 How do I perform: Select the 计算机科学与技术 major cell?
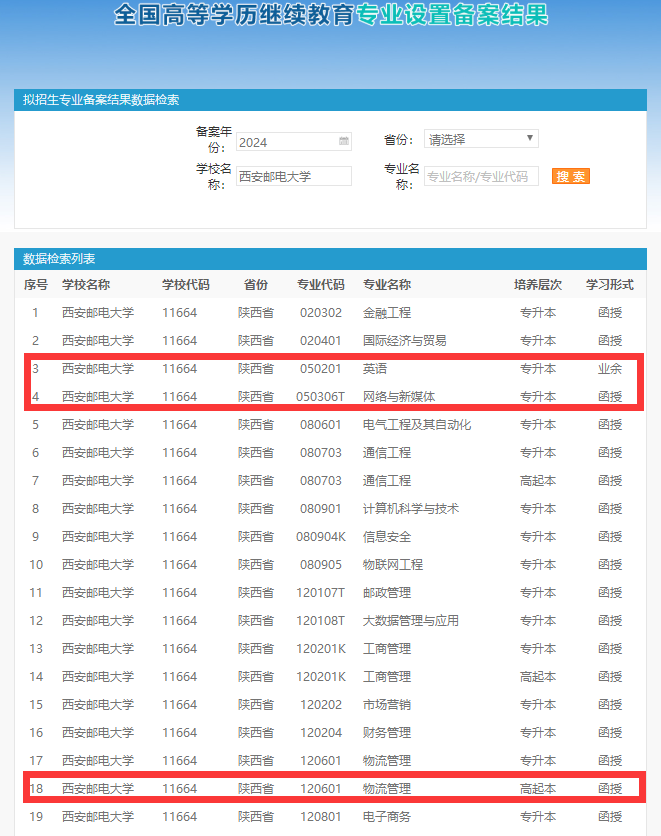tap(411, 509)
